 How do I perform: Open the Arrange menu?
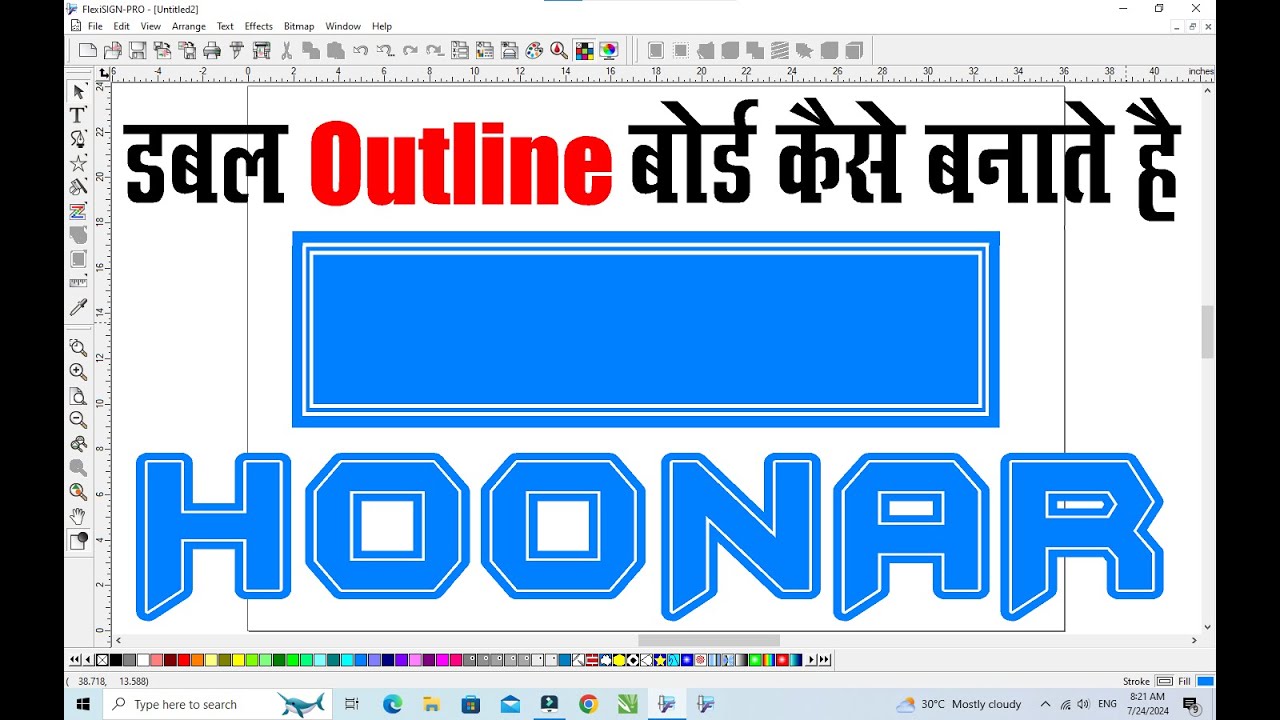click(x=188, y=26)
